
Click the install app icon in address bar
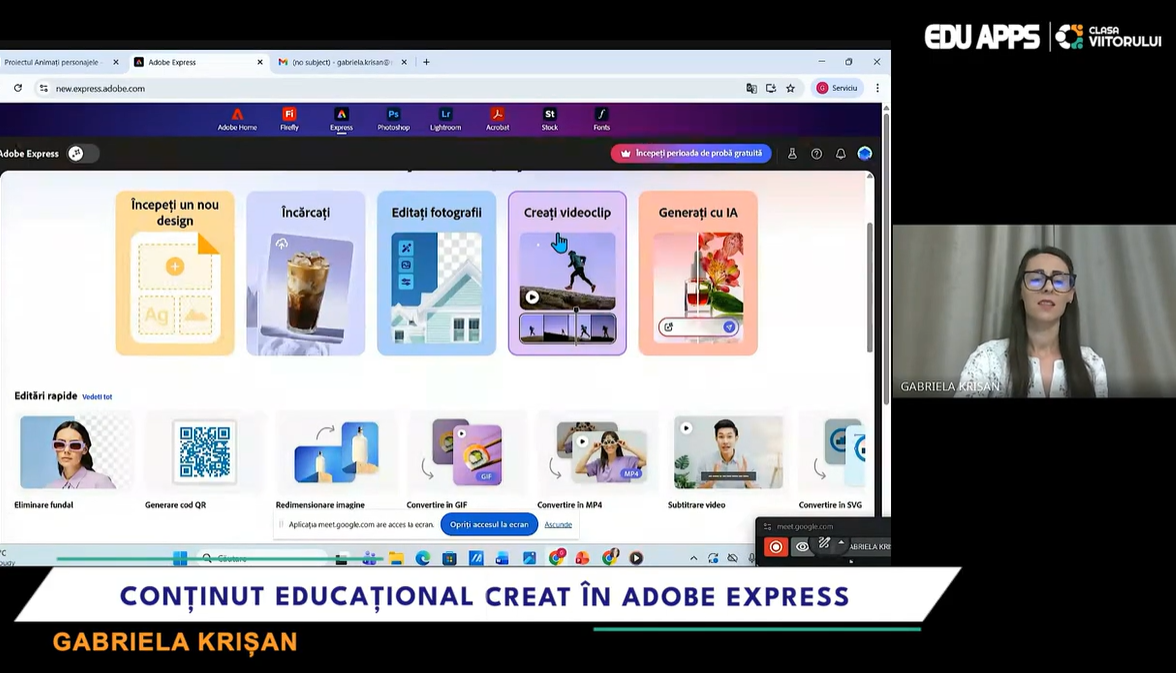tap(771, 88)
